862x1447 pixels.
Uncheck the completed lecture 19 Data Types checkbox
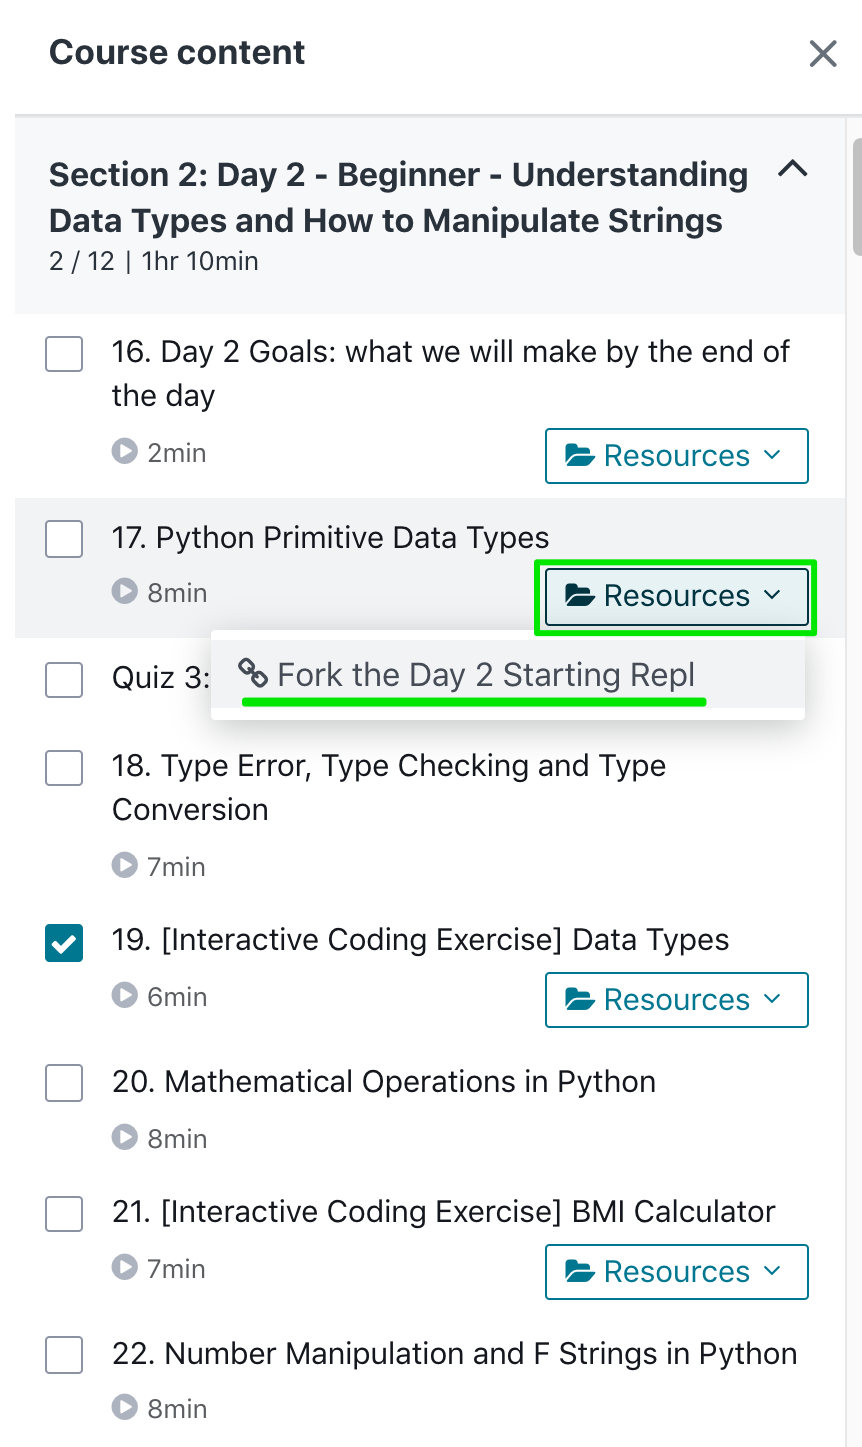[64, 942]
